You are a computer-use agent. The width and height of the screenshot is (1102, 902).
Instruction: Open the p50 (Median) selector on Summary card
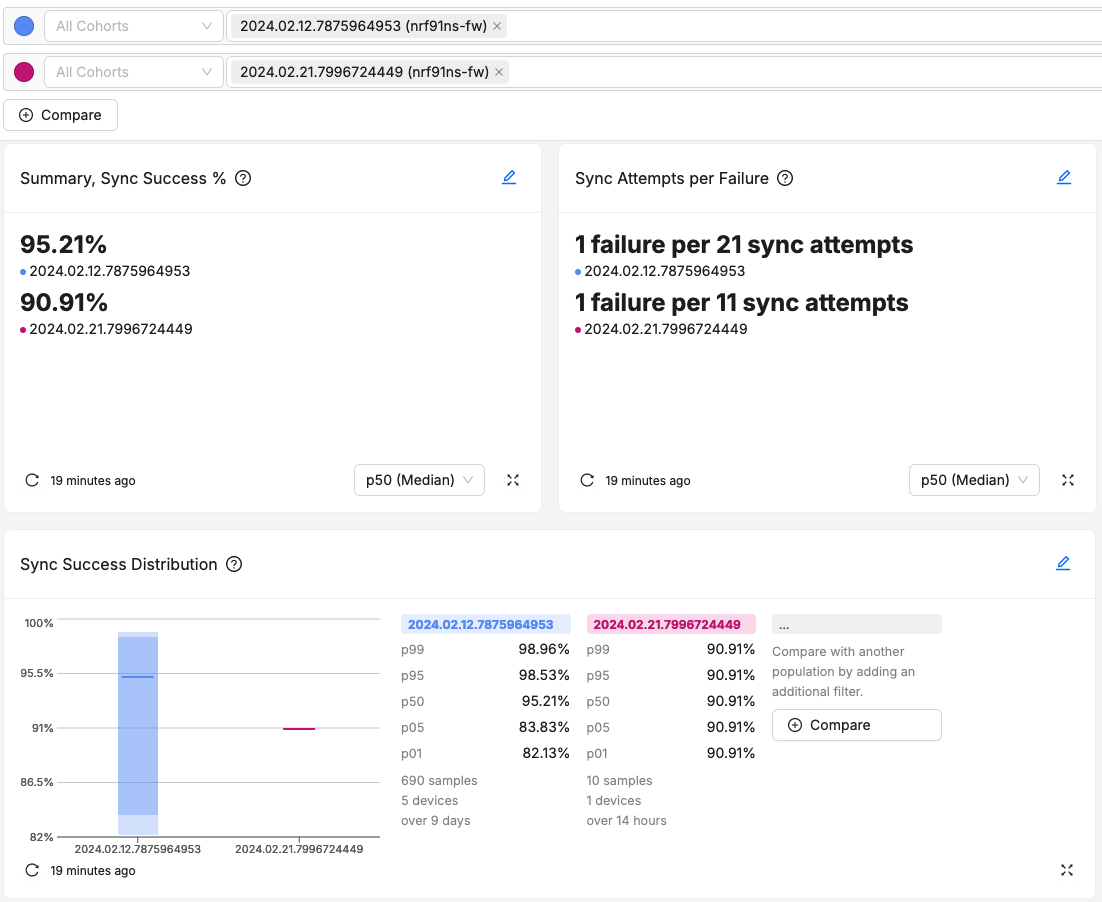419,480
